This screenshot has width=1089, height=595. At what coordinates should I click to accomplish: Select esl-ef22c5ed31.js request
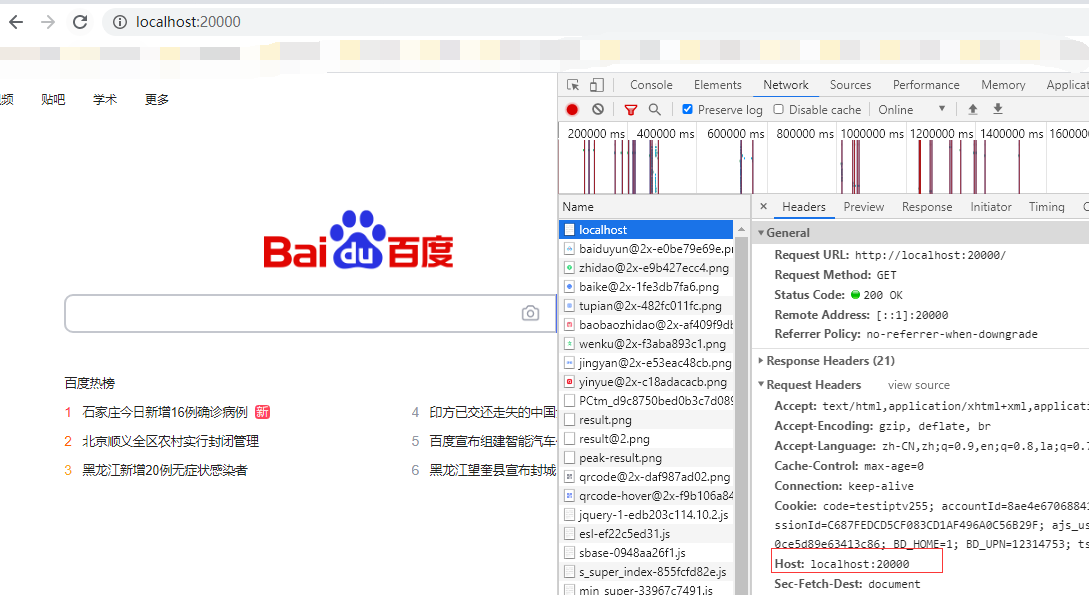pos(646,534)
